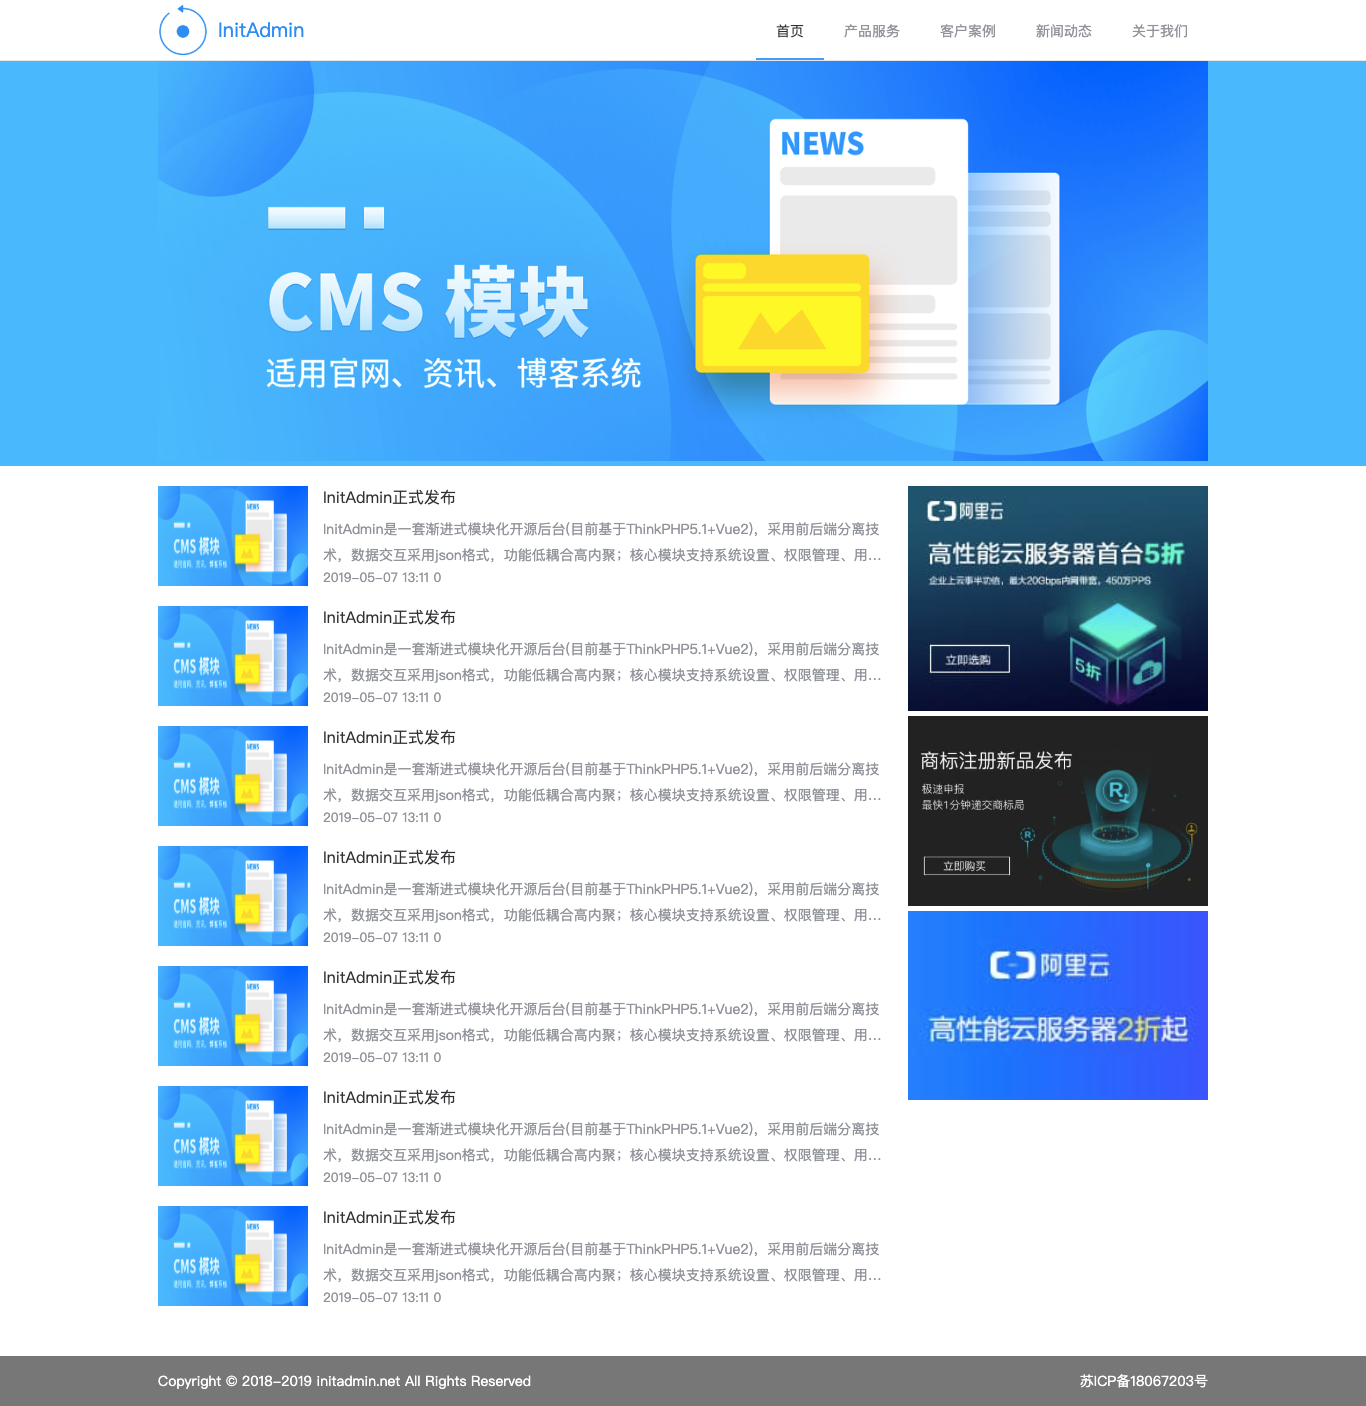
Task: Open the last InitAdmin正式发布 article title
Action: (x=389, y=1217)
